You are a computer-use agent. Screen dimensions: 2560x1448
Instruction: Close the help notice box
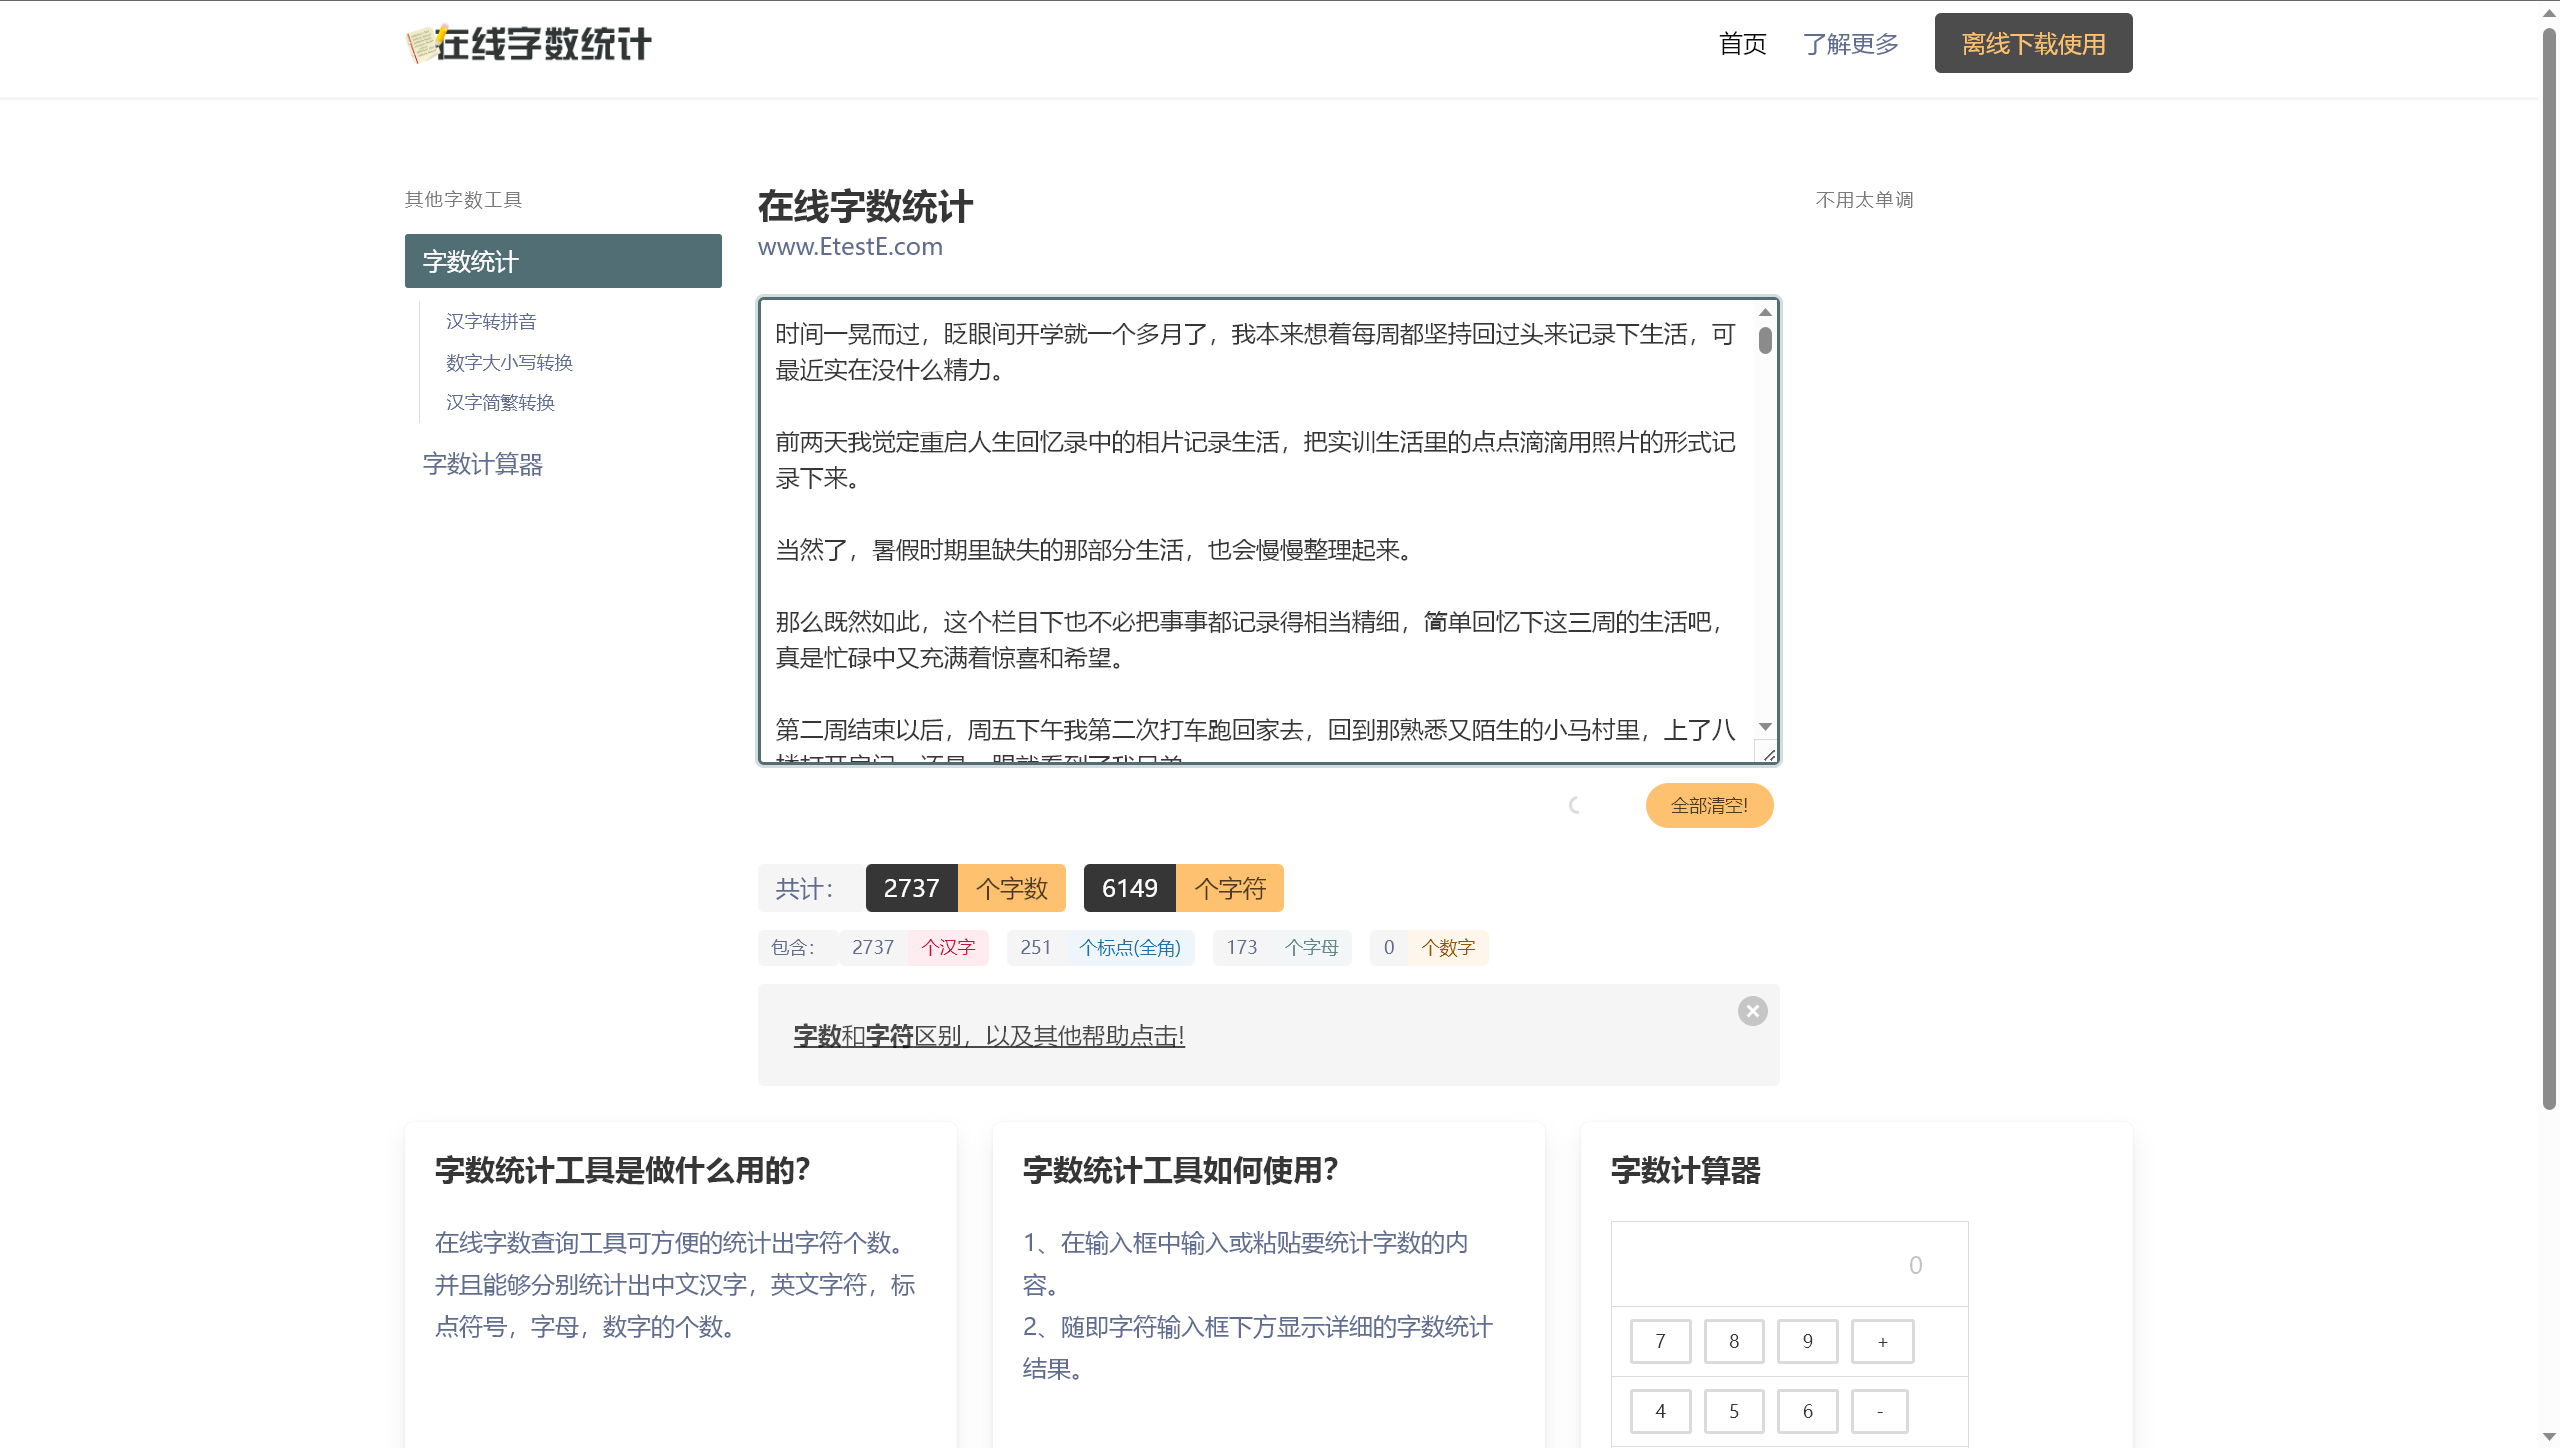(x=1752, y=1011)
